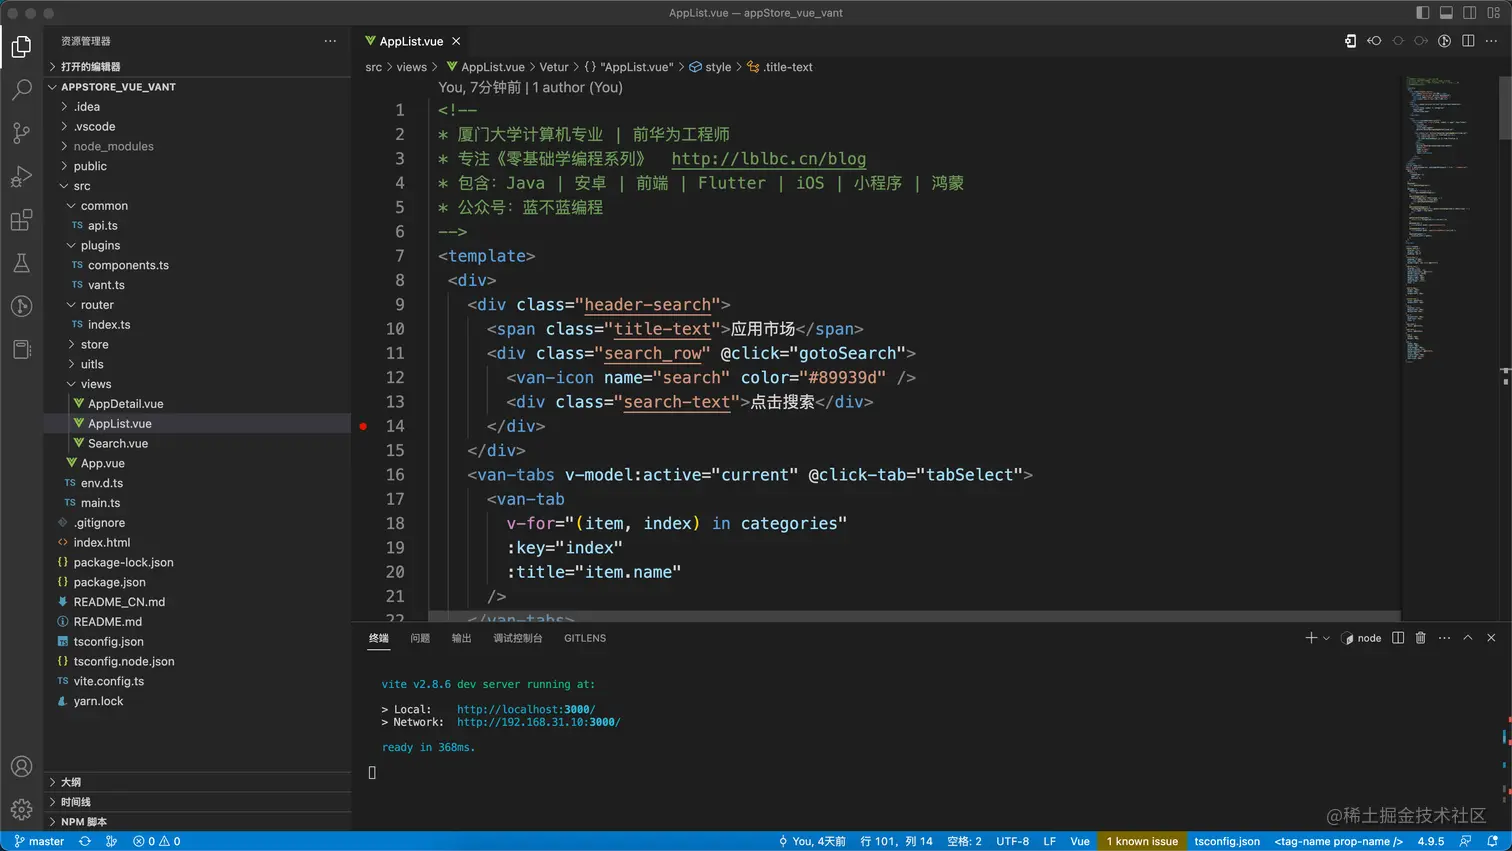1512x851 pixels.
Task: Click the 1 known issue status item
Action: [1142, 841]
